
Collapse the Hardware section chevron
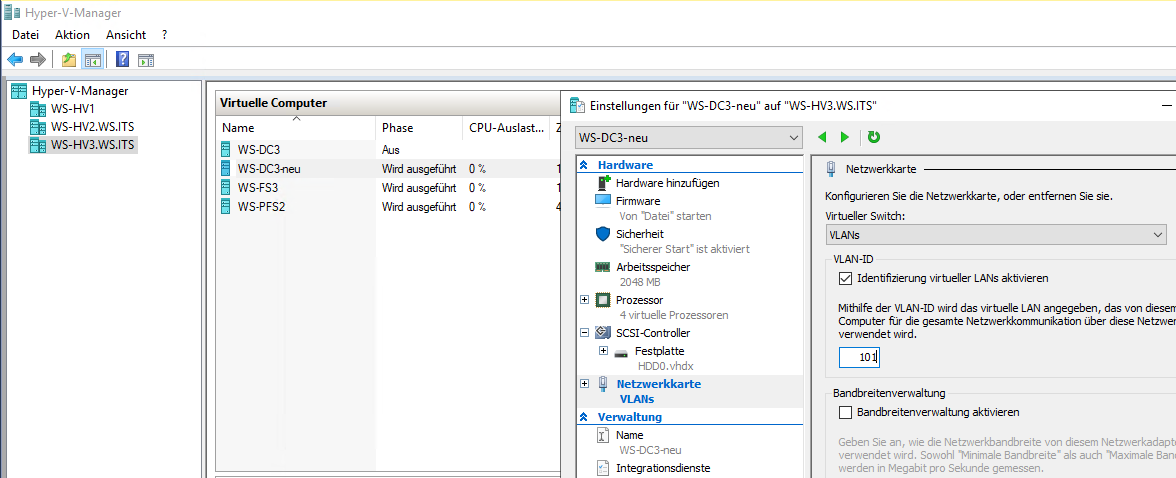click(584, 165)
